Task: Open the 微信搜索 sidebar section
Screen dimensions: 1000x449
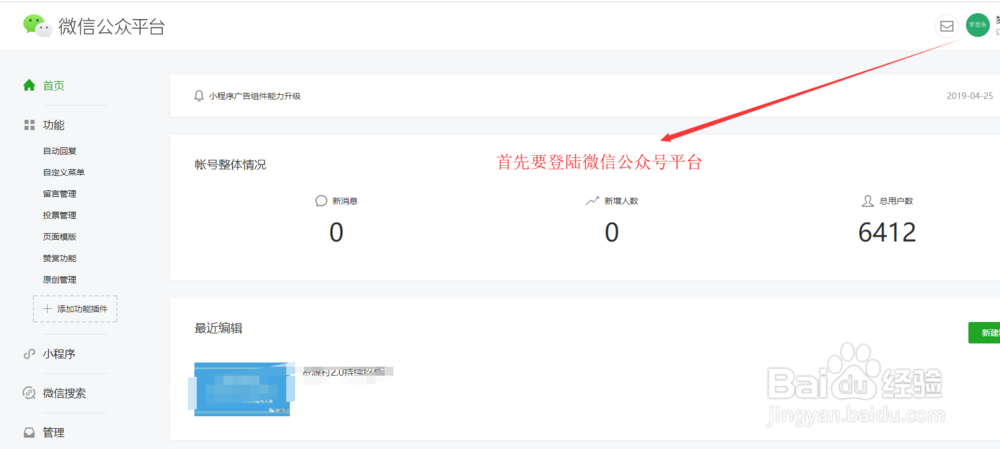Action: (x=64, y=394)
